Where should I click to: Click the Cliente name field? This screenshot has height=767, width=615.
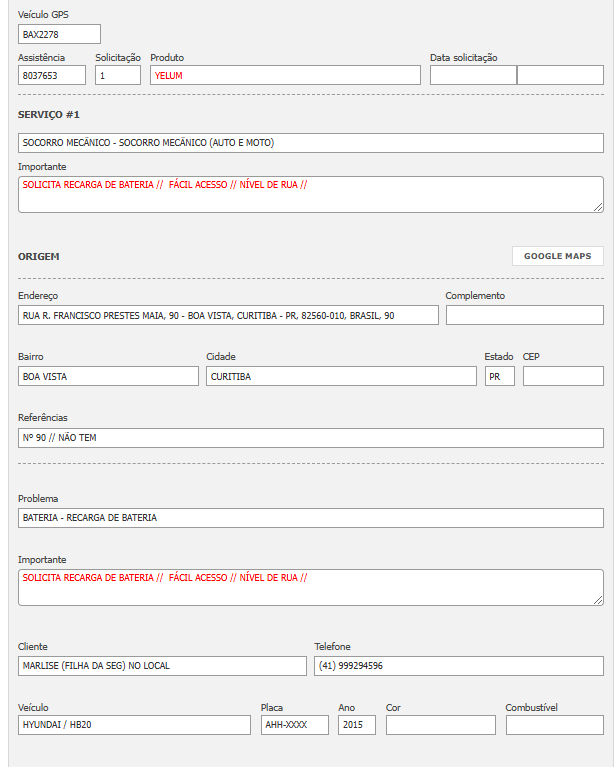(x=162, y=666)
